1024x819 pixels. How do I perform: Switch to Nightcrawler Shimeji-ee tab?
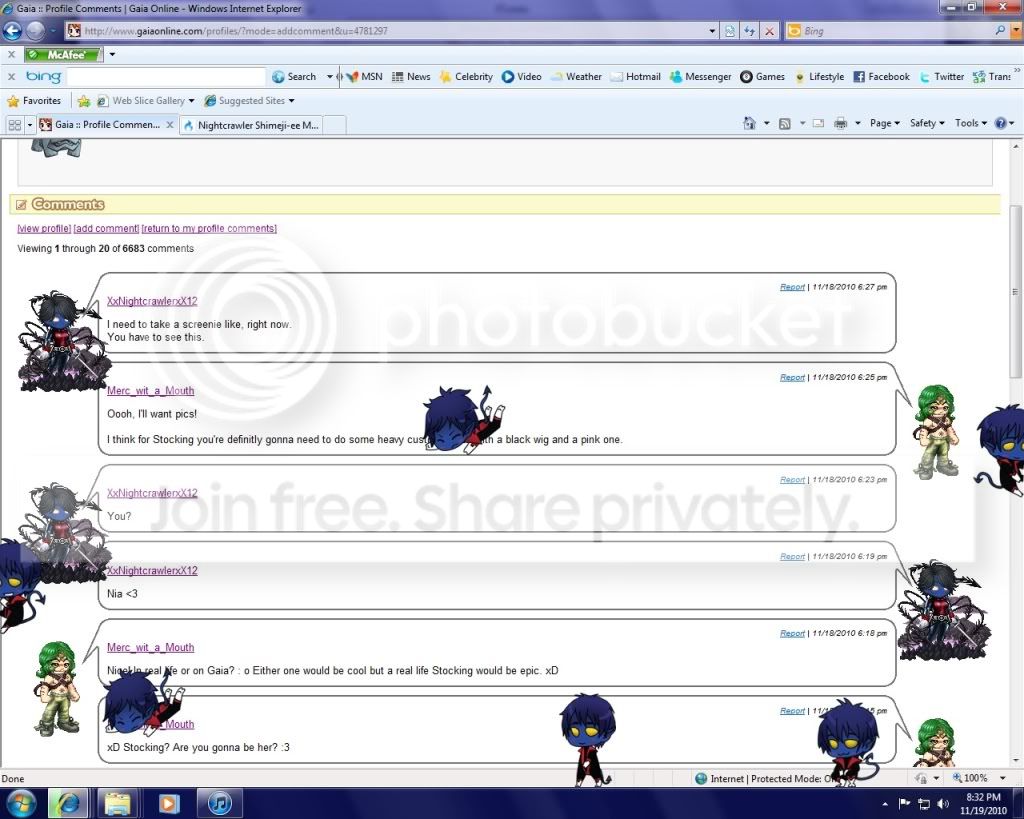pyautogui.click(x=251, y=125)
